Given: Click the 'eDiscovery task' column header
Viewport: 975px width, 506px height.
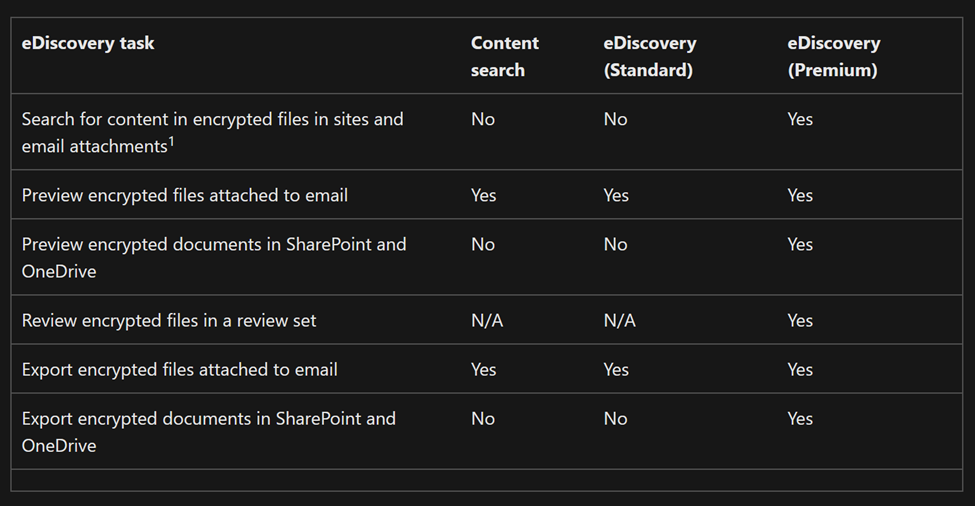Looking at the screenshot, I should (x=88, y=44).
